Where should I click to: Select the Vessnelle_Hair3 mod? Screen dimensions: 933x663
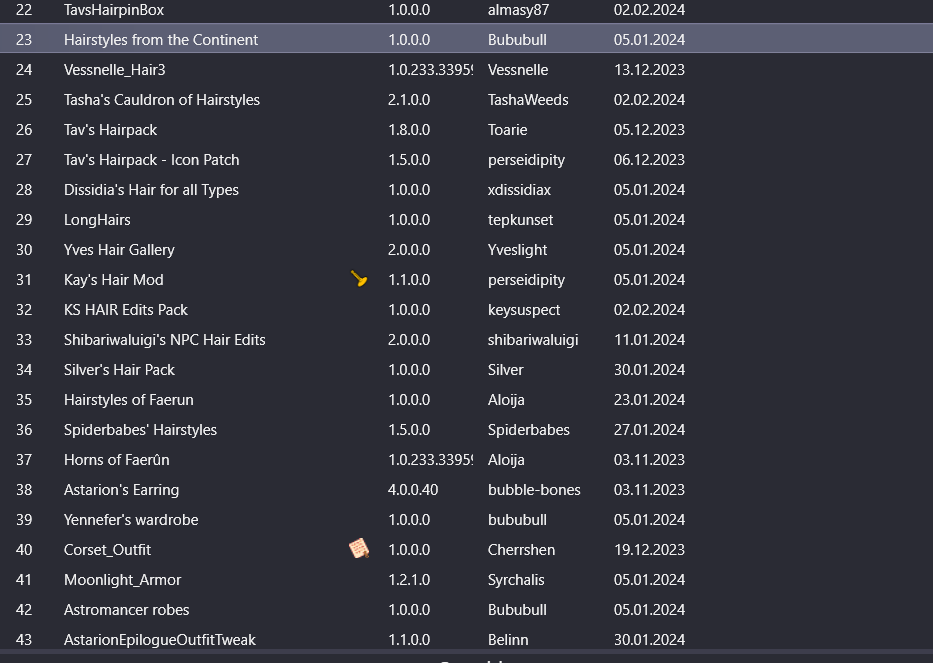(114, 70)
